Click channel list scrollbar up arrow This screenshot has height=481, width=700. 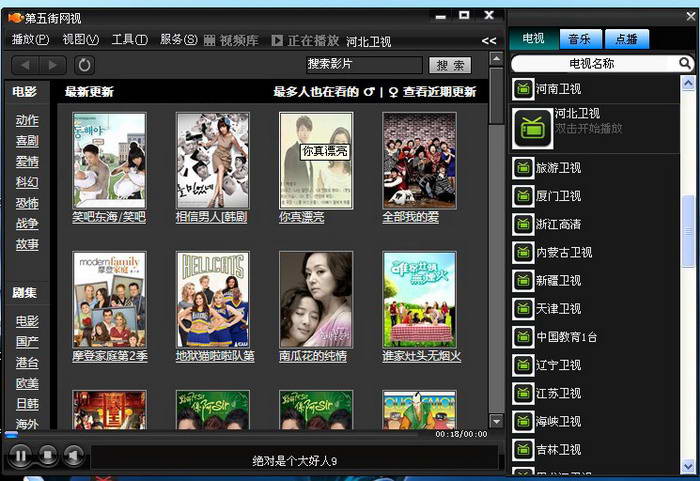[688, 84]
